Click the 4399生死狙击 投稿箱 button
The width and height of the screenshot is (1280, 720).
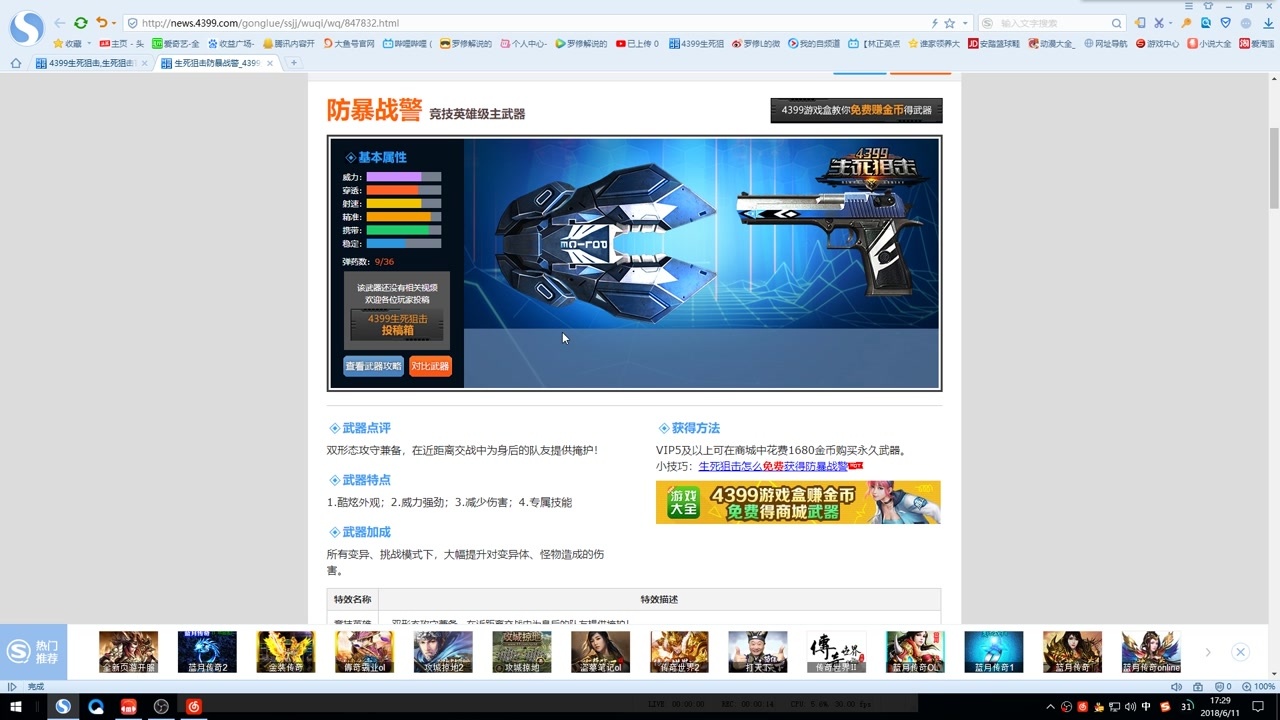click(x=397, y=325)
